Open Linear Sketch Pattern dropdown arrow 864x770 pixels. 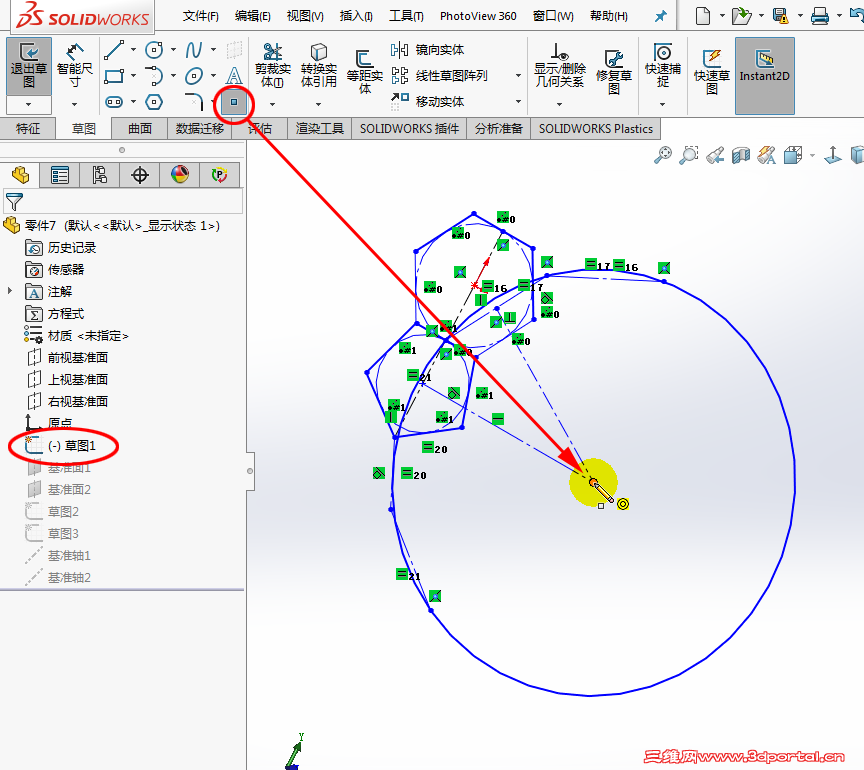coord(518,76)
